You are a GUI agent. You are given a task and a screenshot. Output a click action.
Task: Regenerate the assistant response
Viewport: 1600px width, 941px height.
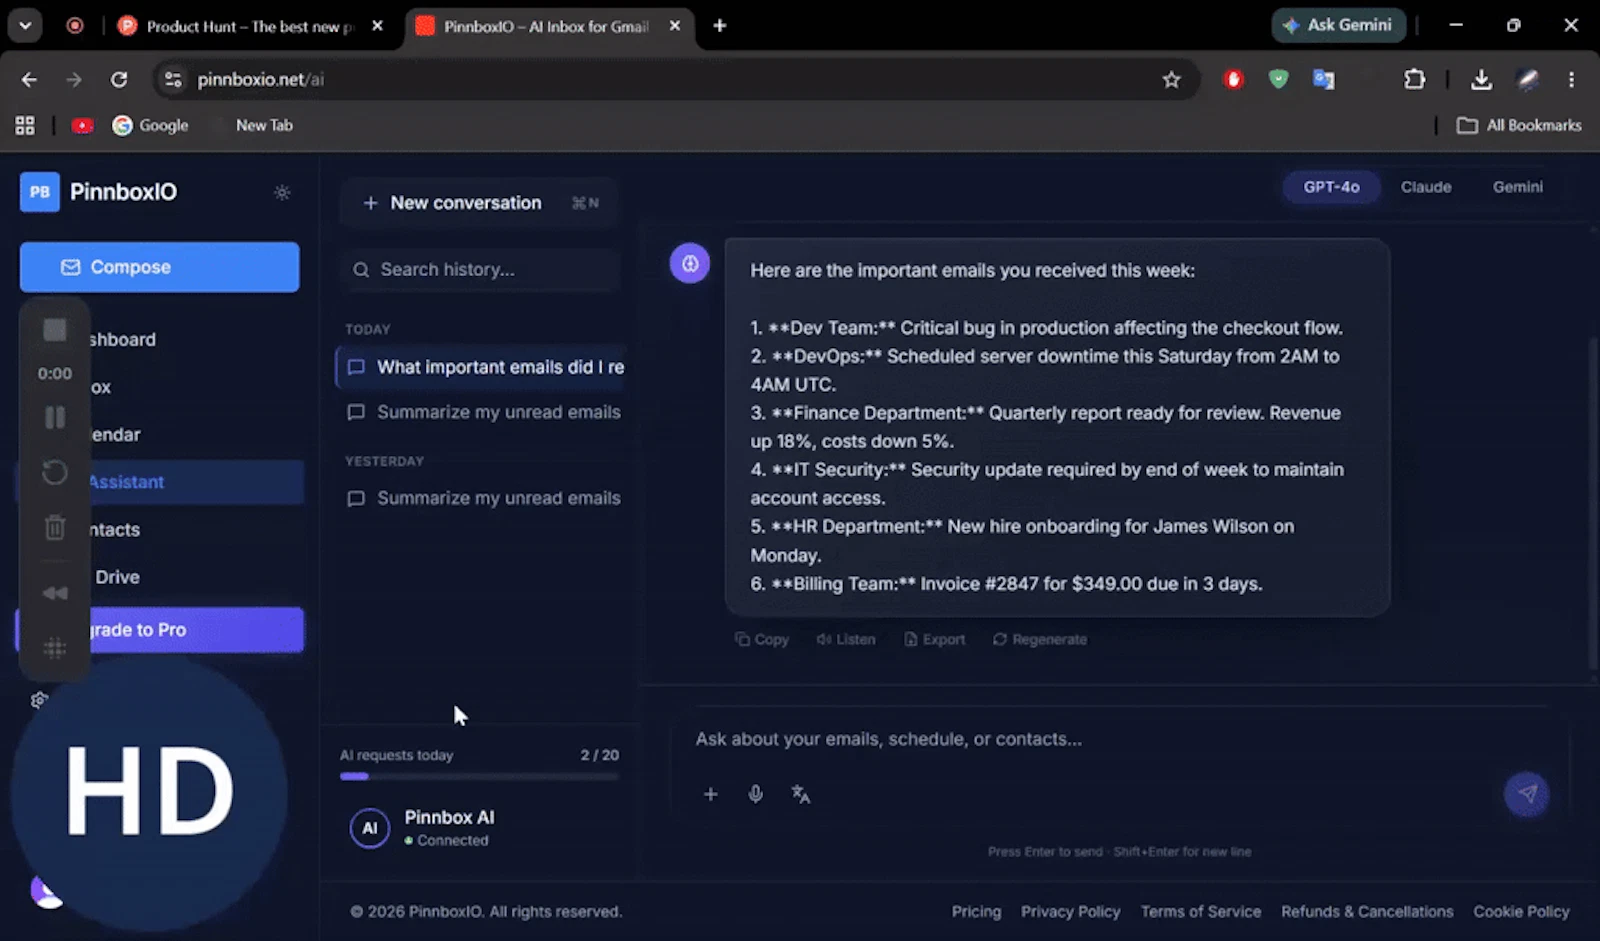click(x=1039, y=639)
